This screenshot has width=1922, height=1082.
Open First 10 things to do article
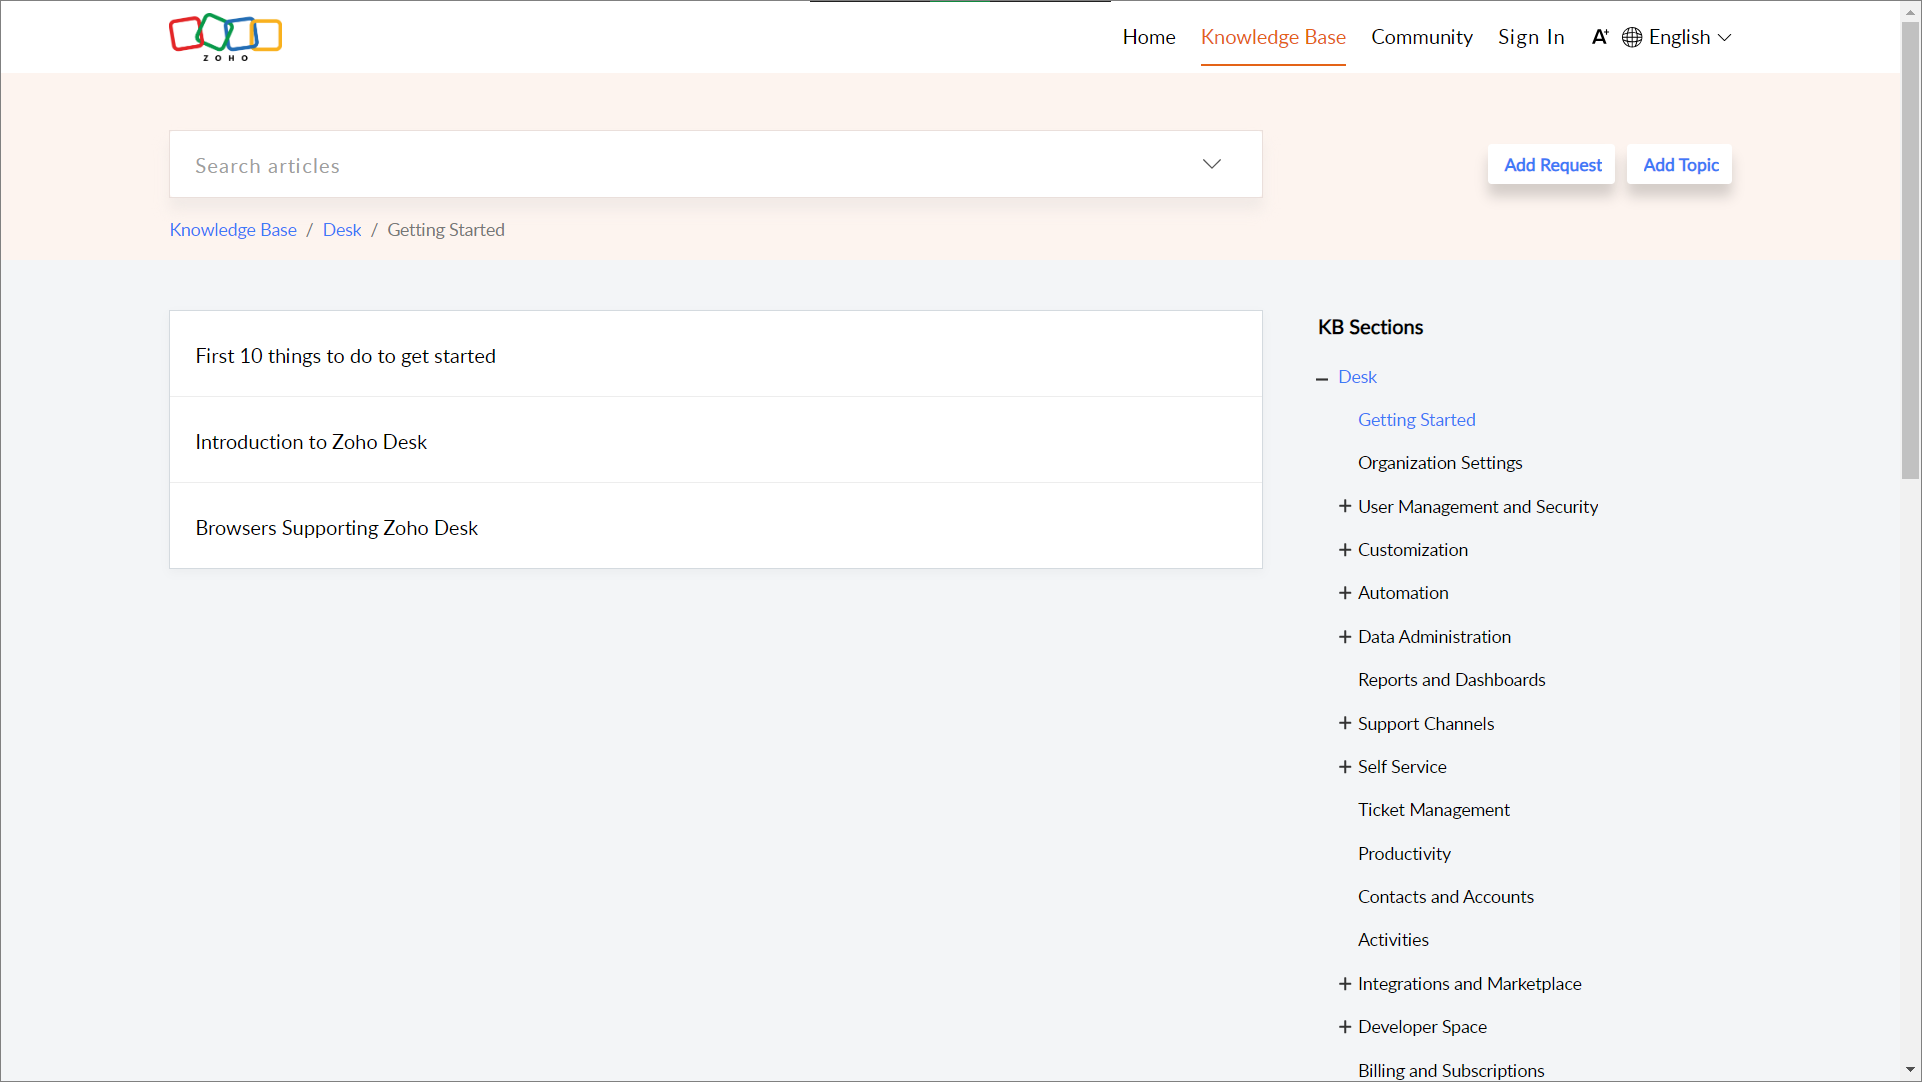pos(716,355)
